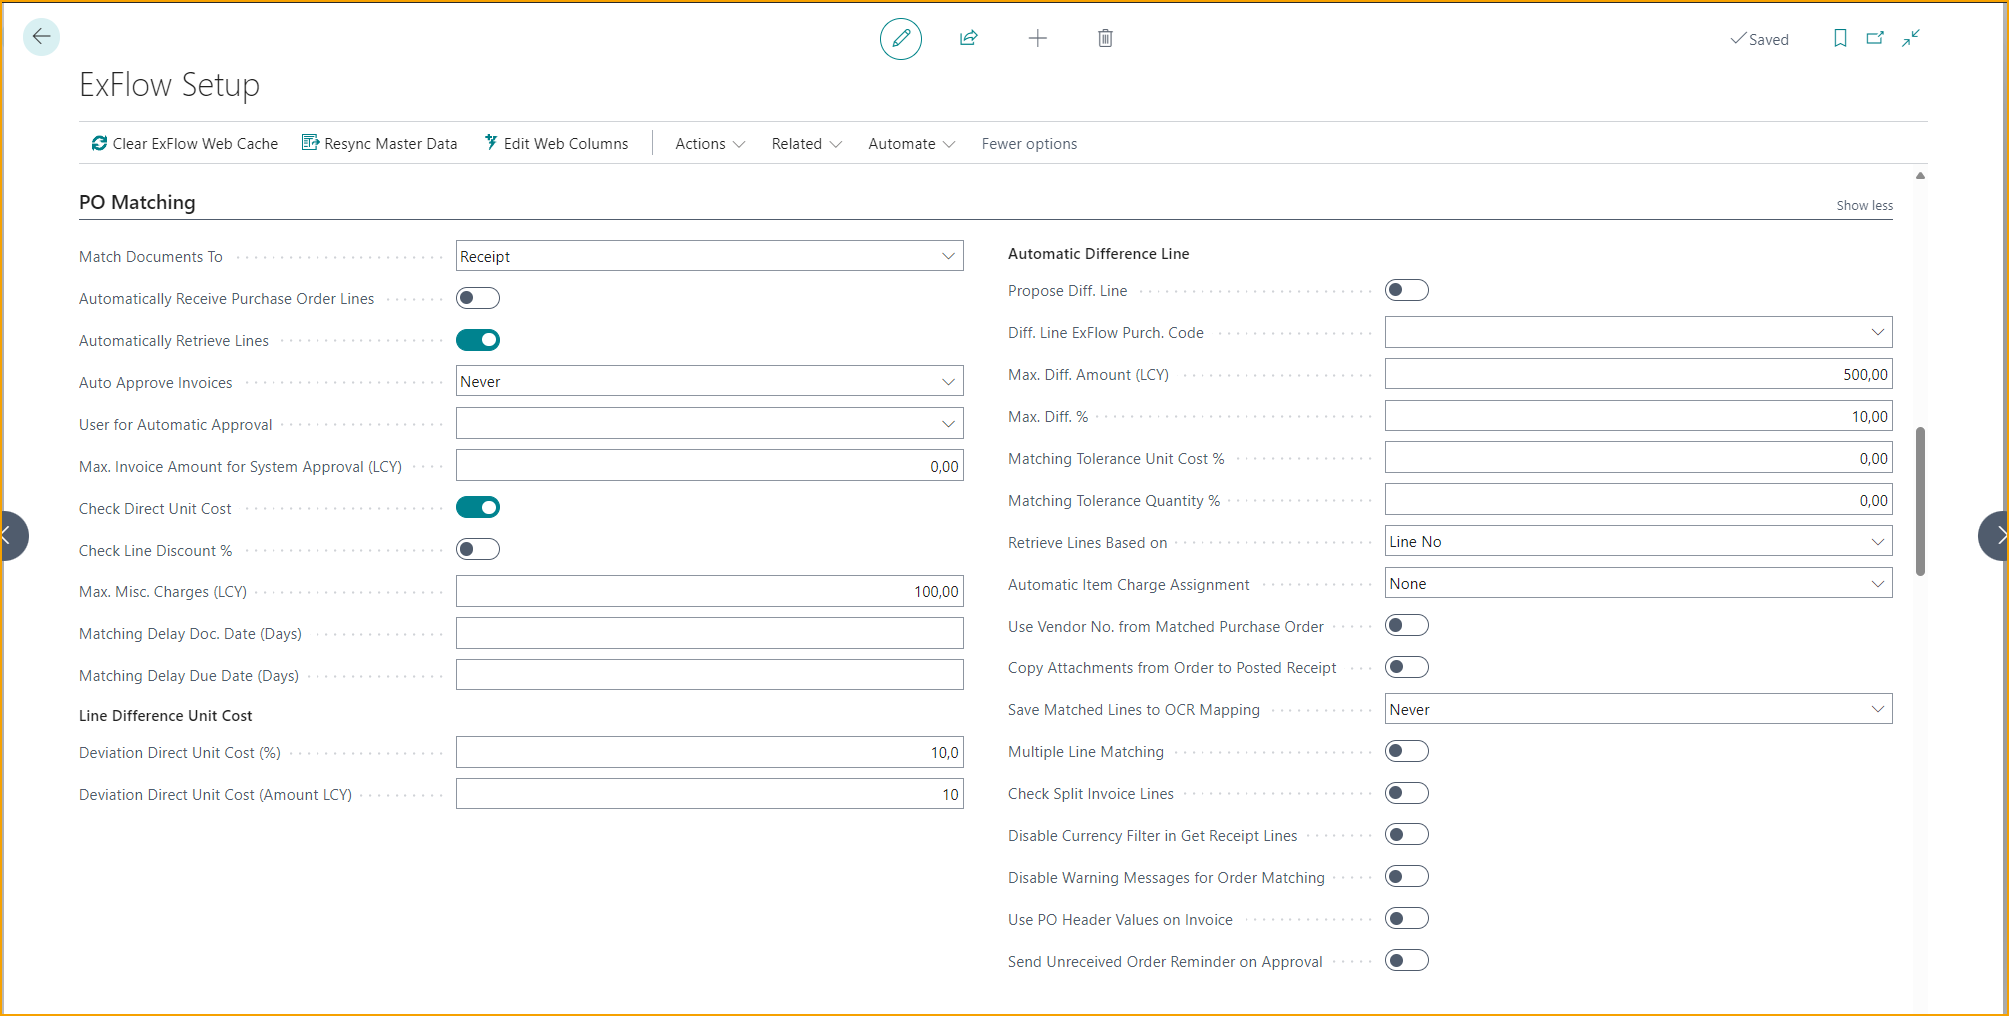
Task: Toggle Copy Attachments from Order to Posted Receipt
Action: click(1407, 667)
